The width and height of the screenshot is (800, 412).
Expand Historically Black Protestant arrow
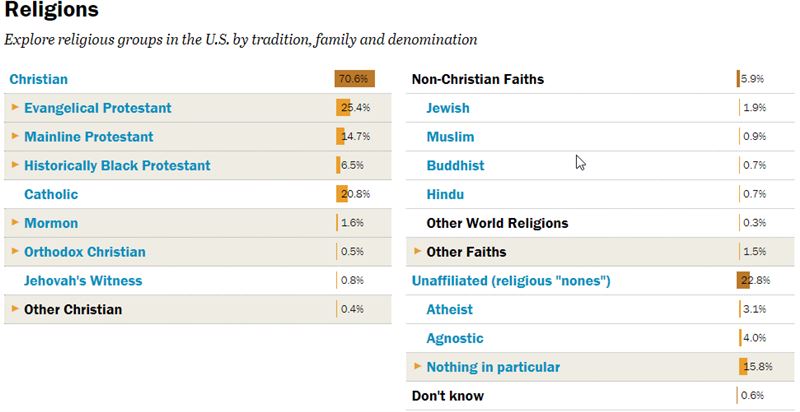point(15,165)
